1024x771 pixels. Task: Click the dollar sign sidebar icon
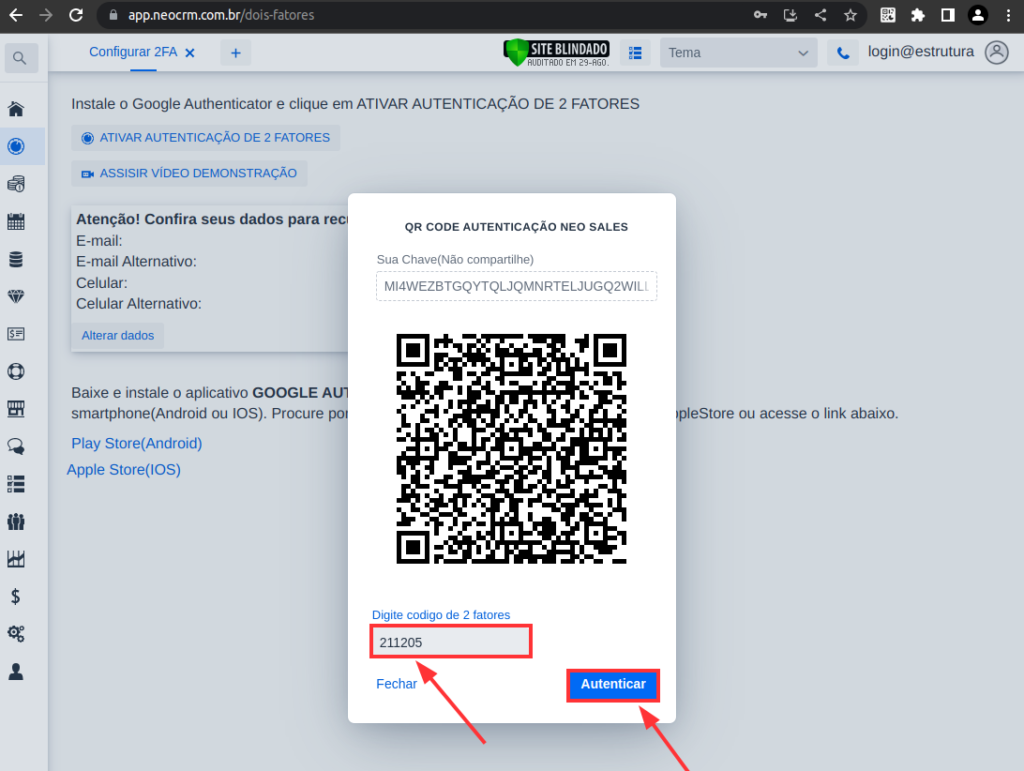tap(16, 596)
